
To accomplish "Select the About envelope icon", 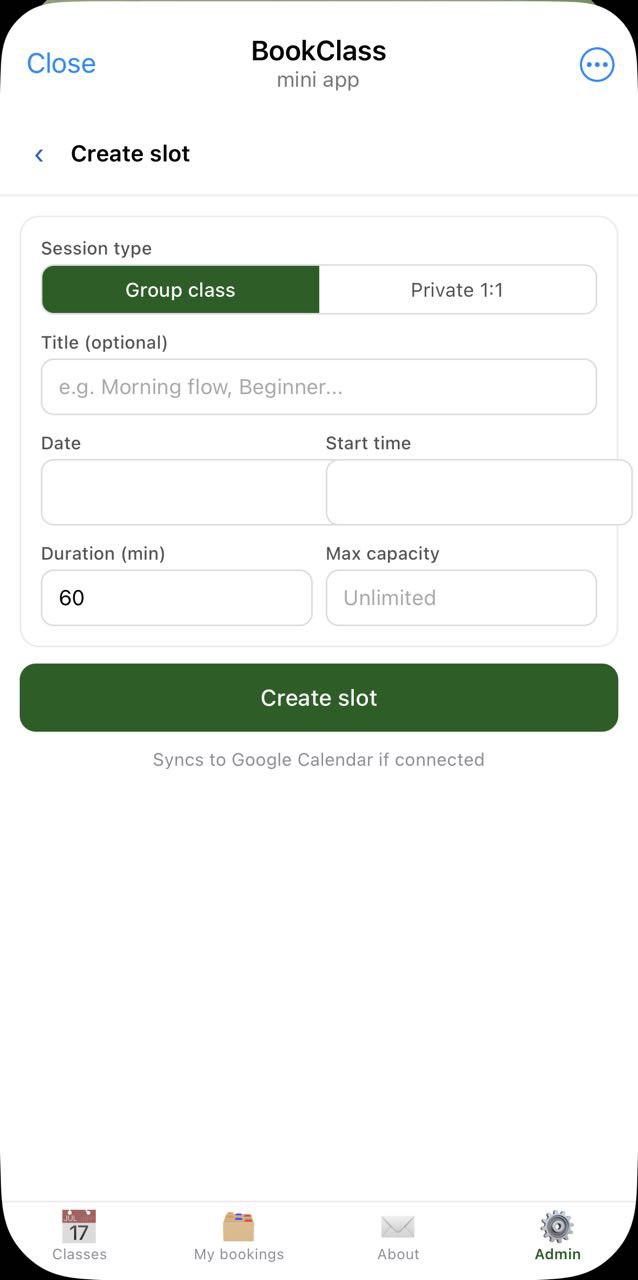I will click(x=398, y=1226).
